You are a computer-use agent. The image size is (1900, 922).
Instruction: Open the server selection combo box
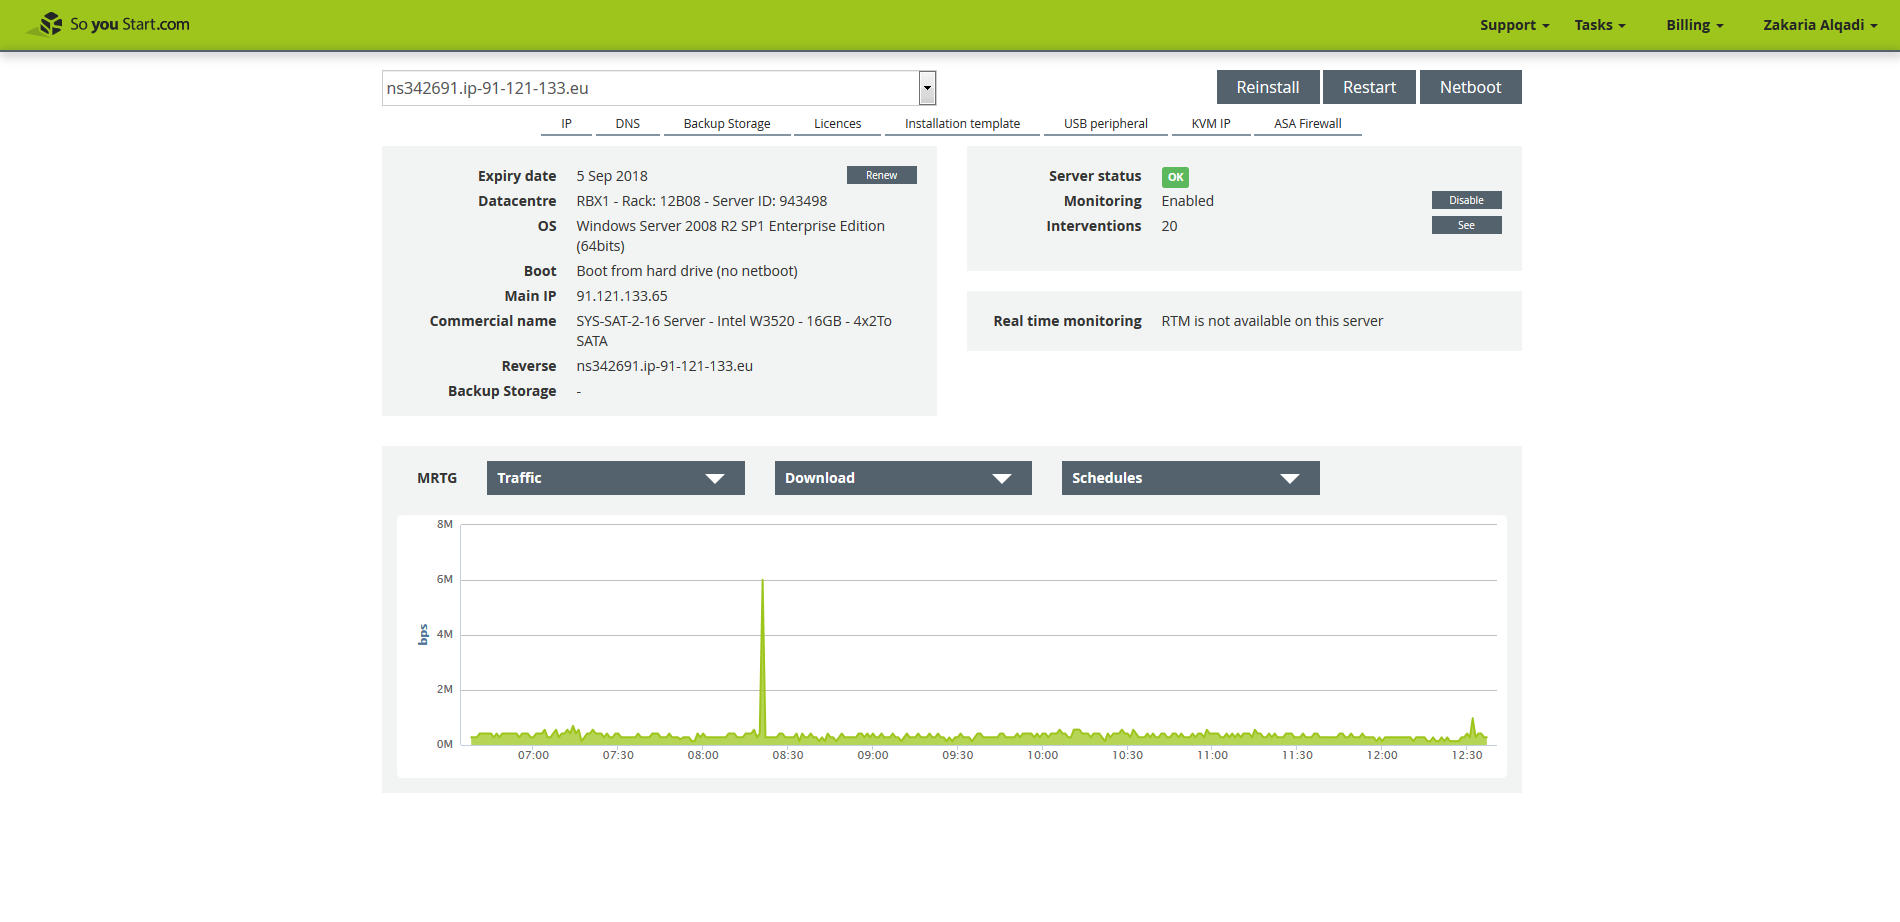(x=658, y=88)
